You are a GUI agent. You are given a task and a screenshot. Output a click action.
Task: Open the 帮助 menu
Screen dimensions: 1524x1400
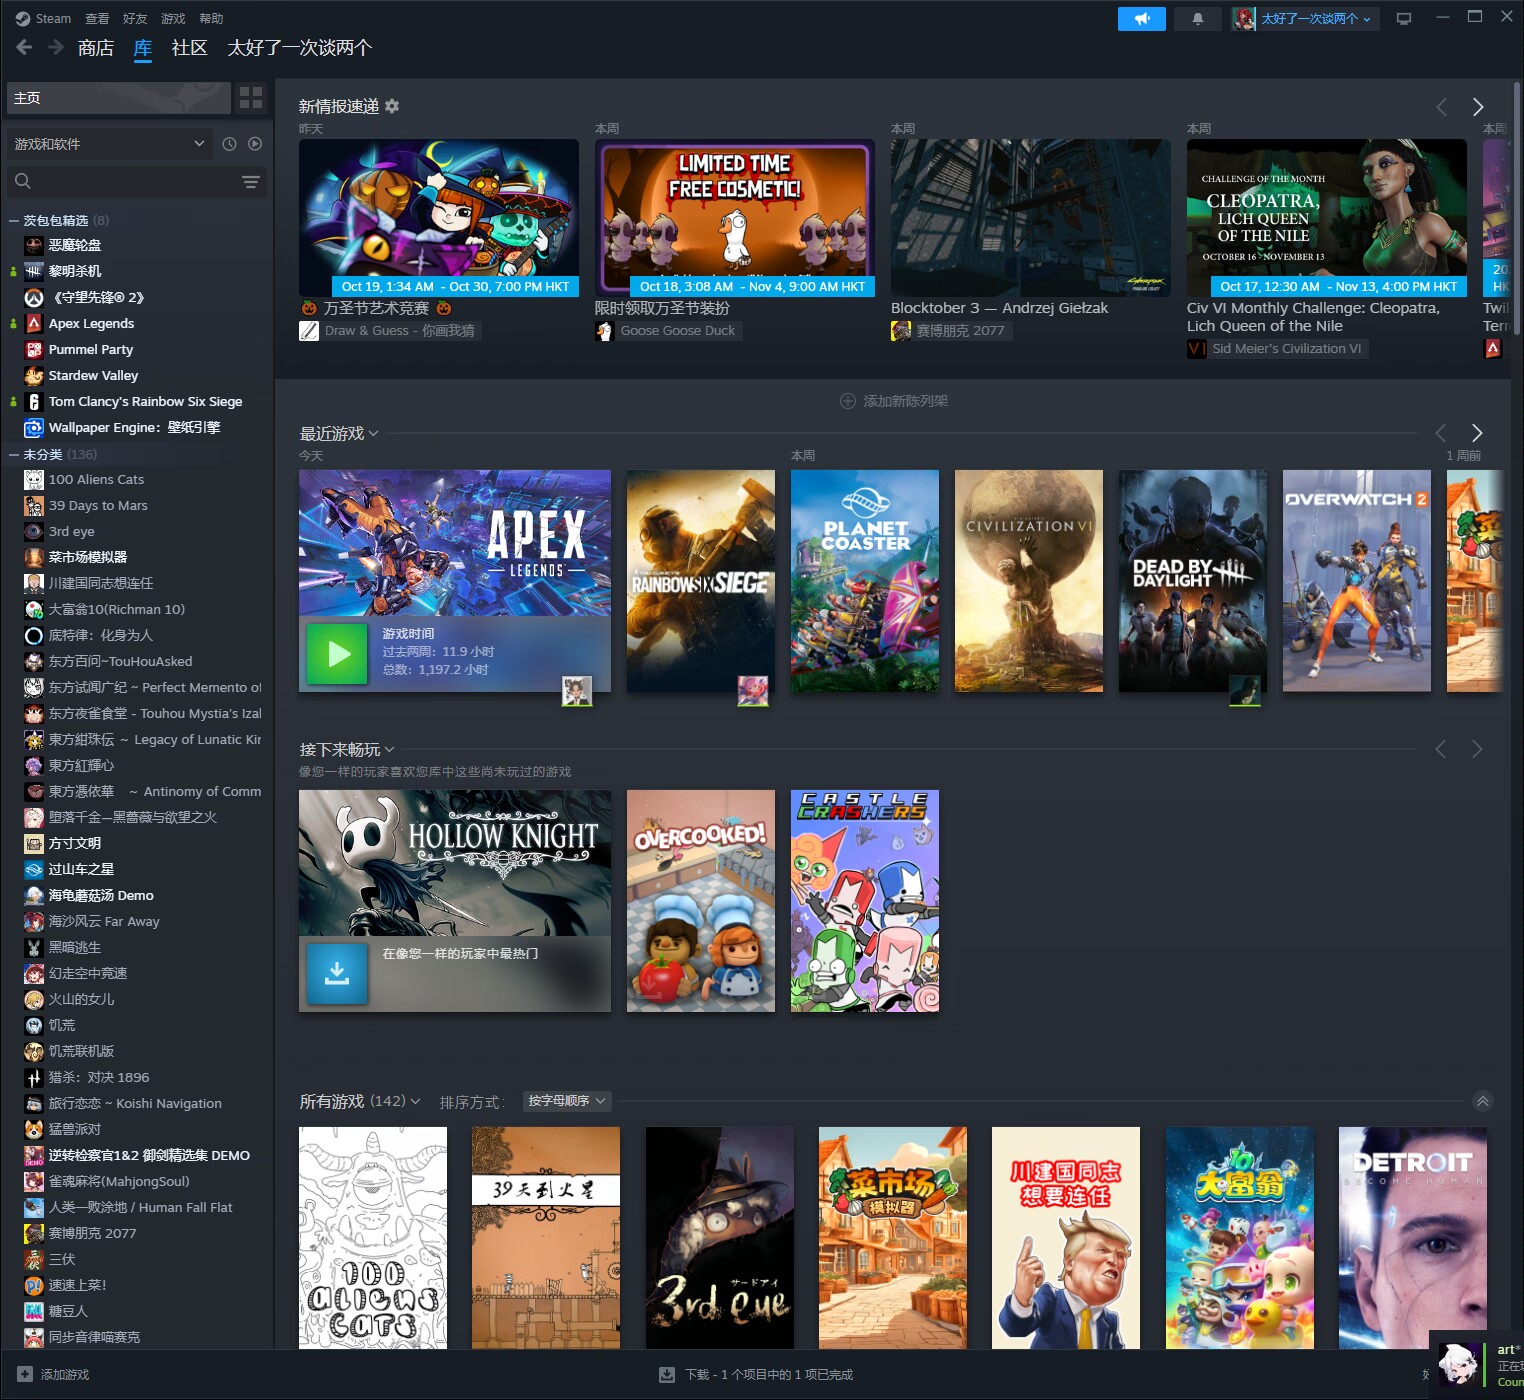(x=211, y=18)
